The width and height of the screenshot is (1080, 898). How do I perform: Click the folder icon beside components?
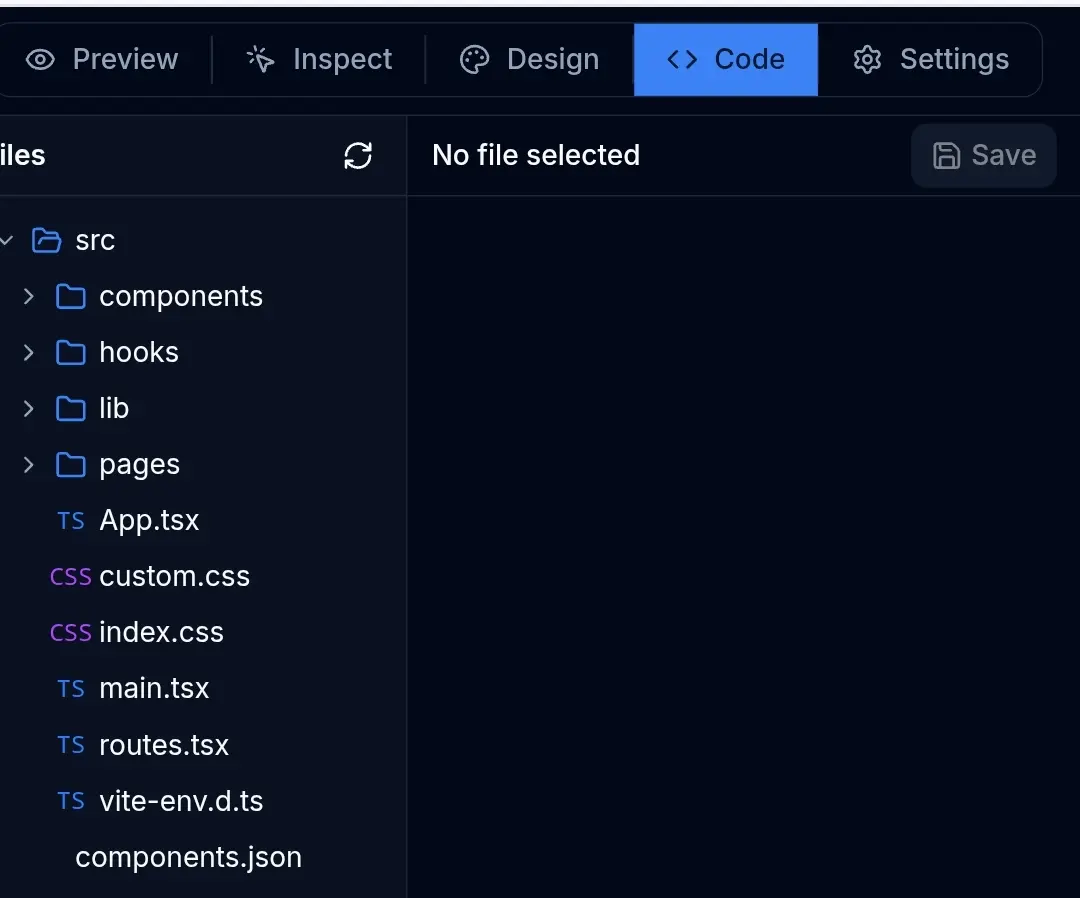click(x=69, y=296)
